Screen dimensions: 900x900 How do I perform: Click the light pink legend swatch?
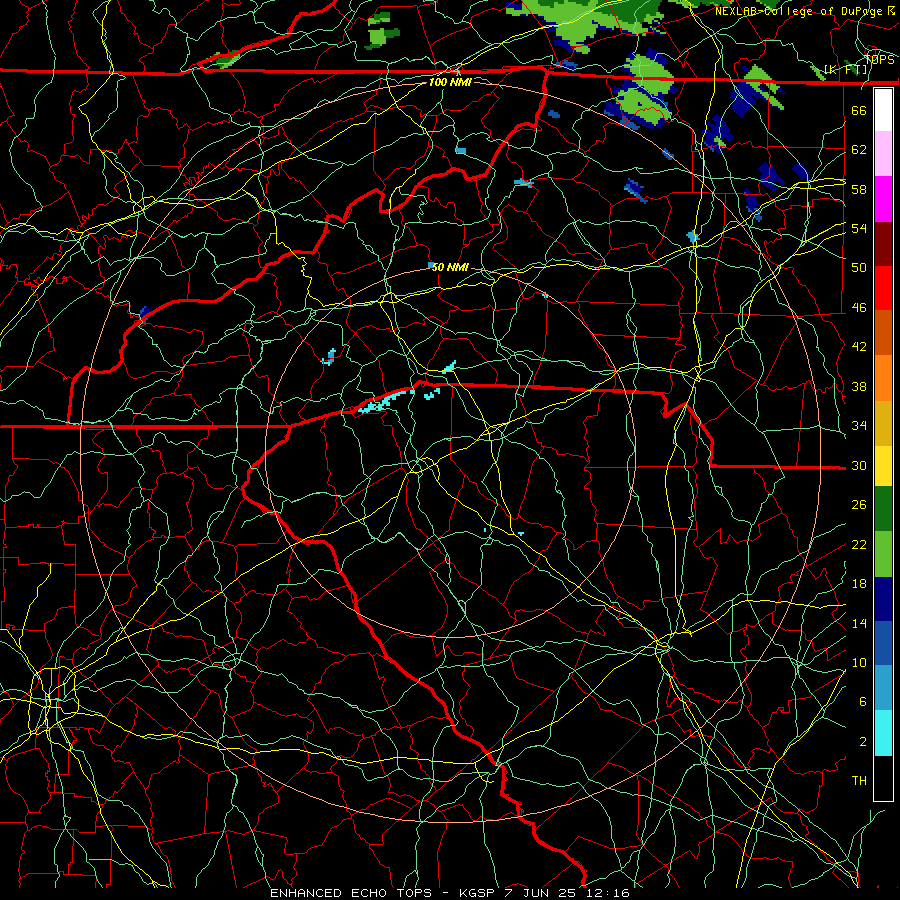click(x=883, y=154)
